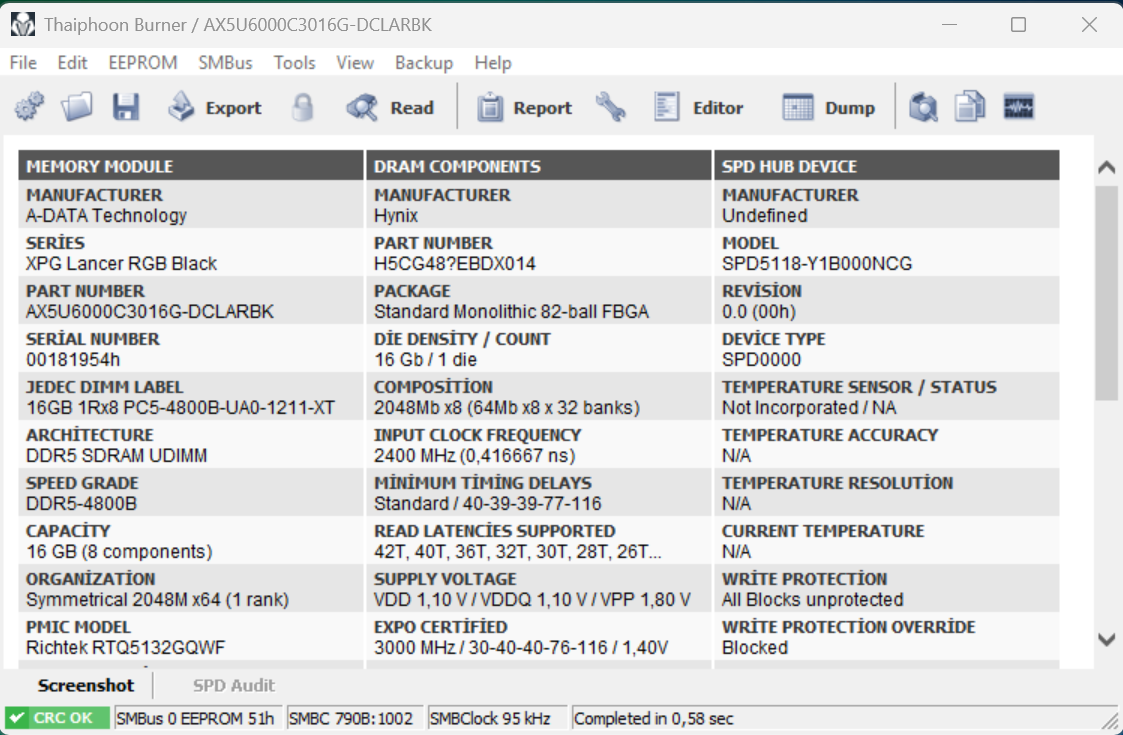This screenshot has height=735, width=1123.
Task: Click part number AX5U6000C3016G-DCLARBK in the table
Action: tap(150, 312)
